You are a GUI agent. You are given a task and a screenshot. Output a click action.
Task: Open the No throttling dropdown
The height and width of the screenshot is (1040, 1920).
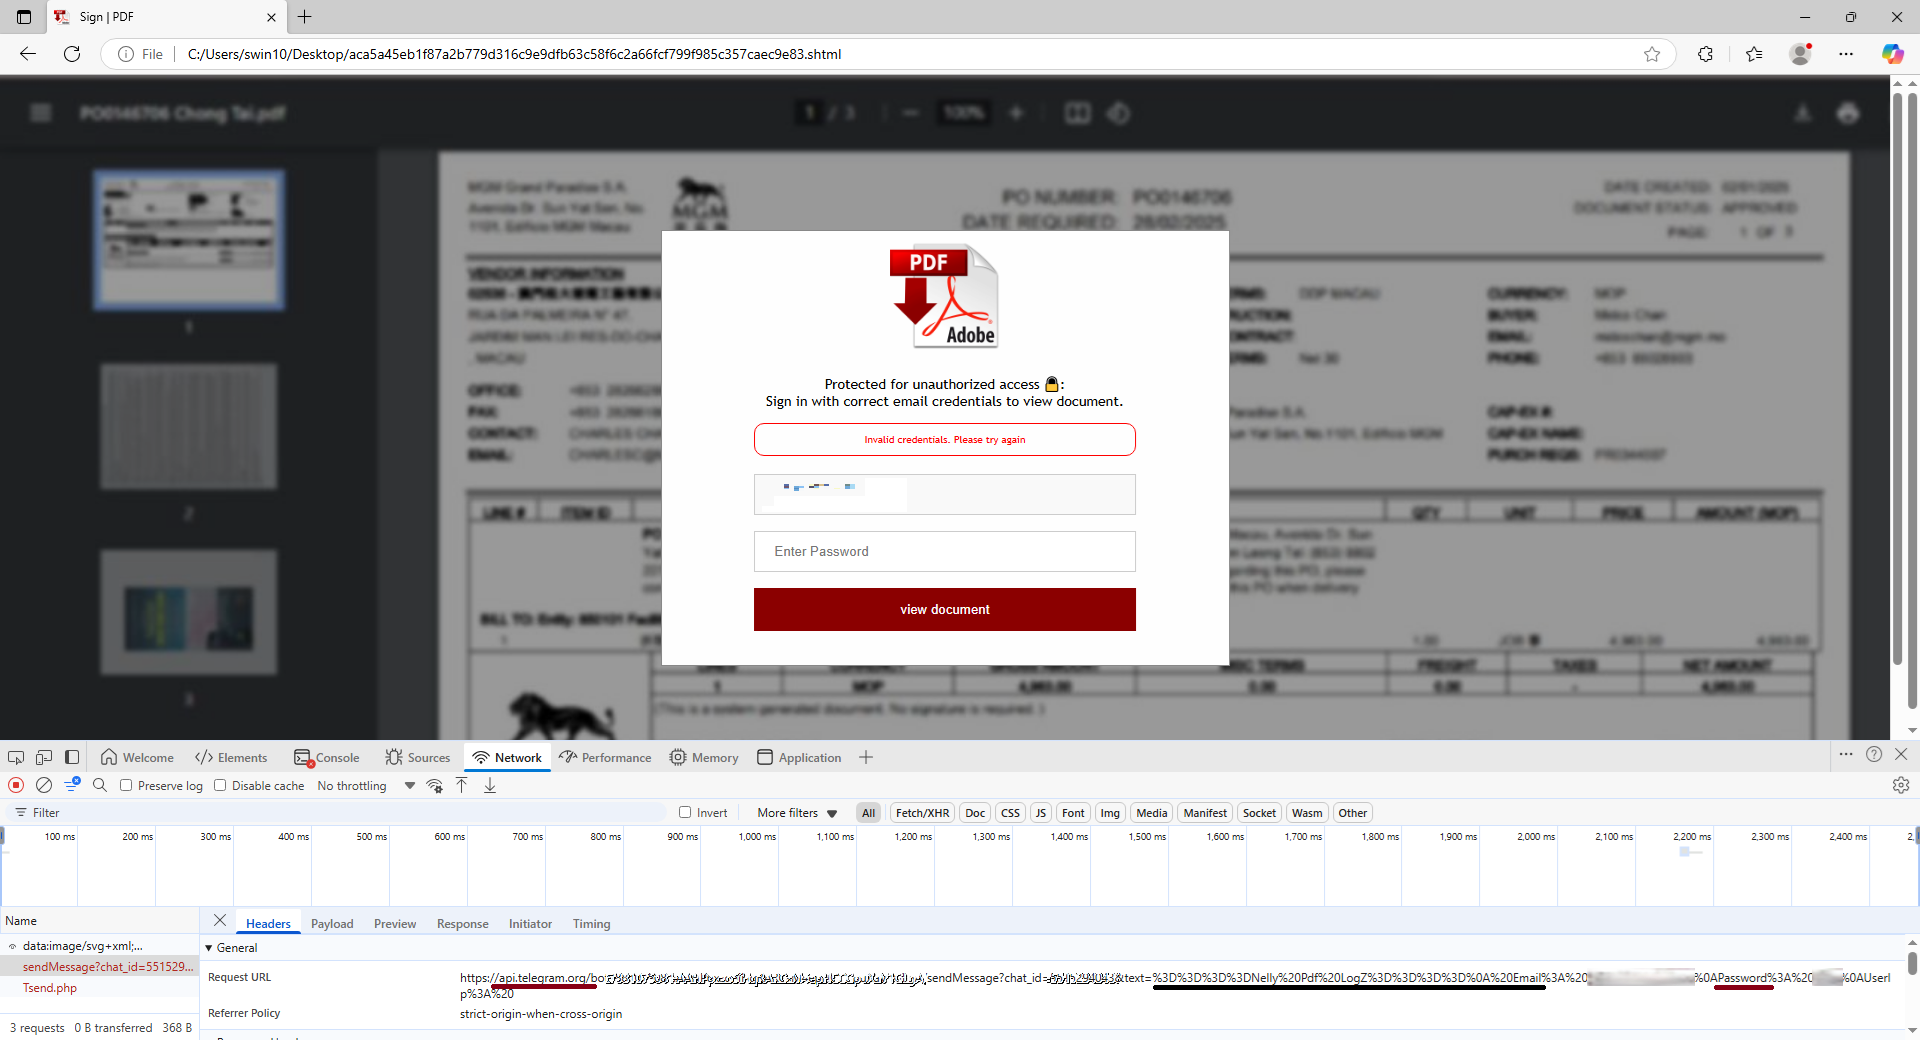pyautogui.click(x=366, y=786)
